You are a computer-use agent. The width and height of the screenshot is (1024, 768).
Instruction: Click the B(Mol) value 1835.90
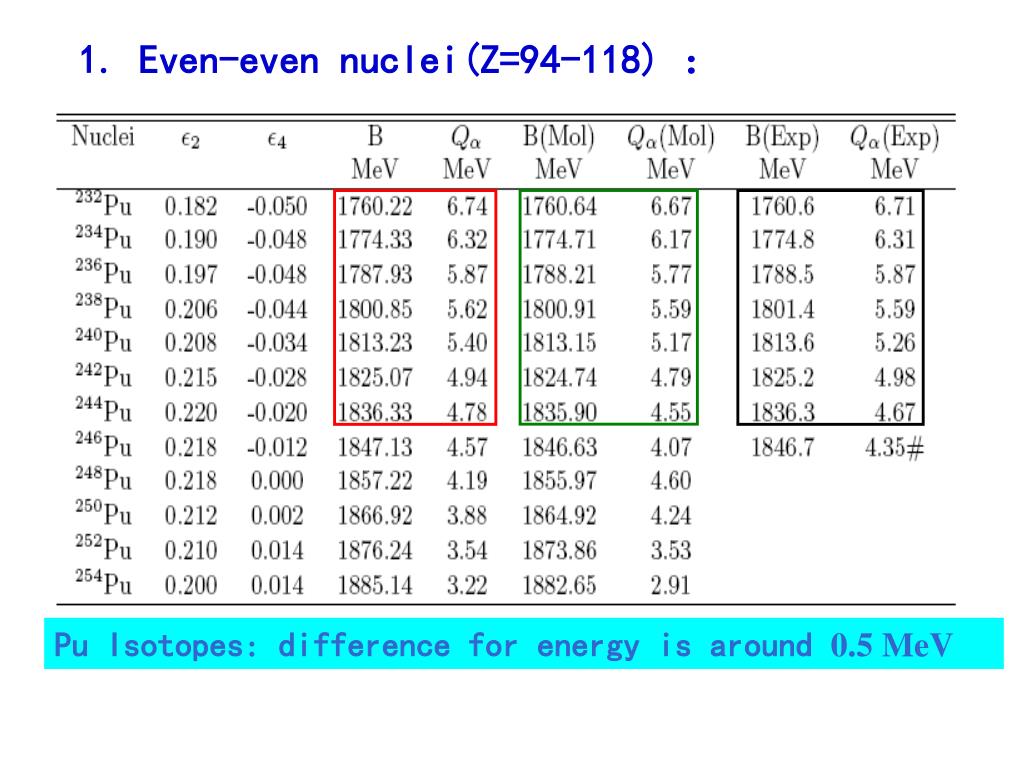pos(559,412)
